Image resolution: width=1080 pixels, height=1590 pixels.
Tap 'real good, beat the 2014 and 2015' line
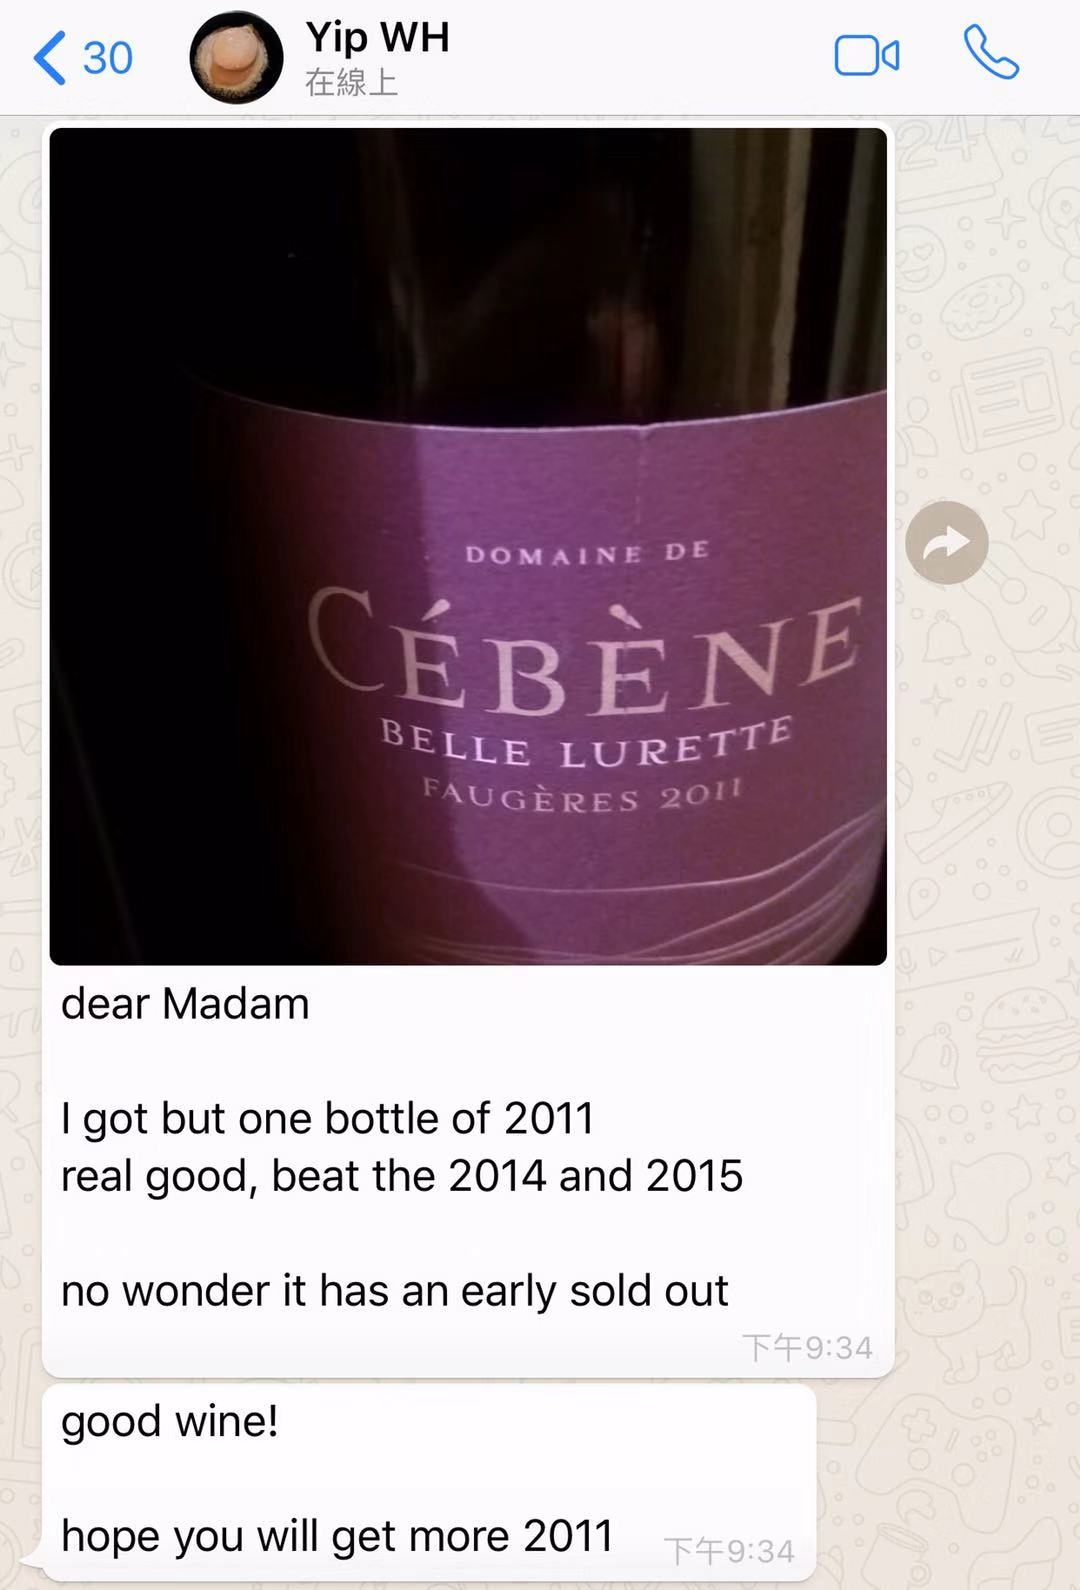pos(402,1176)
